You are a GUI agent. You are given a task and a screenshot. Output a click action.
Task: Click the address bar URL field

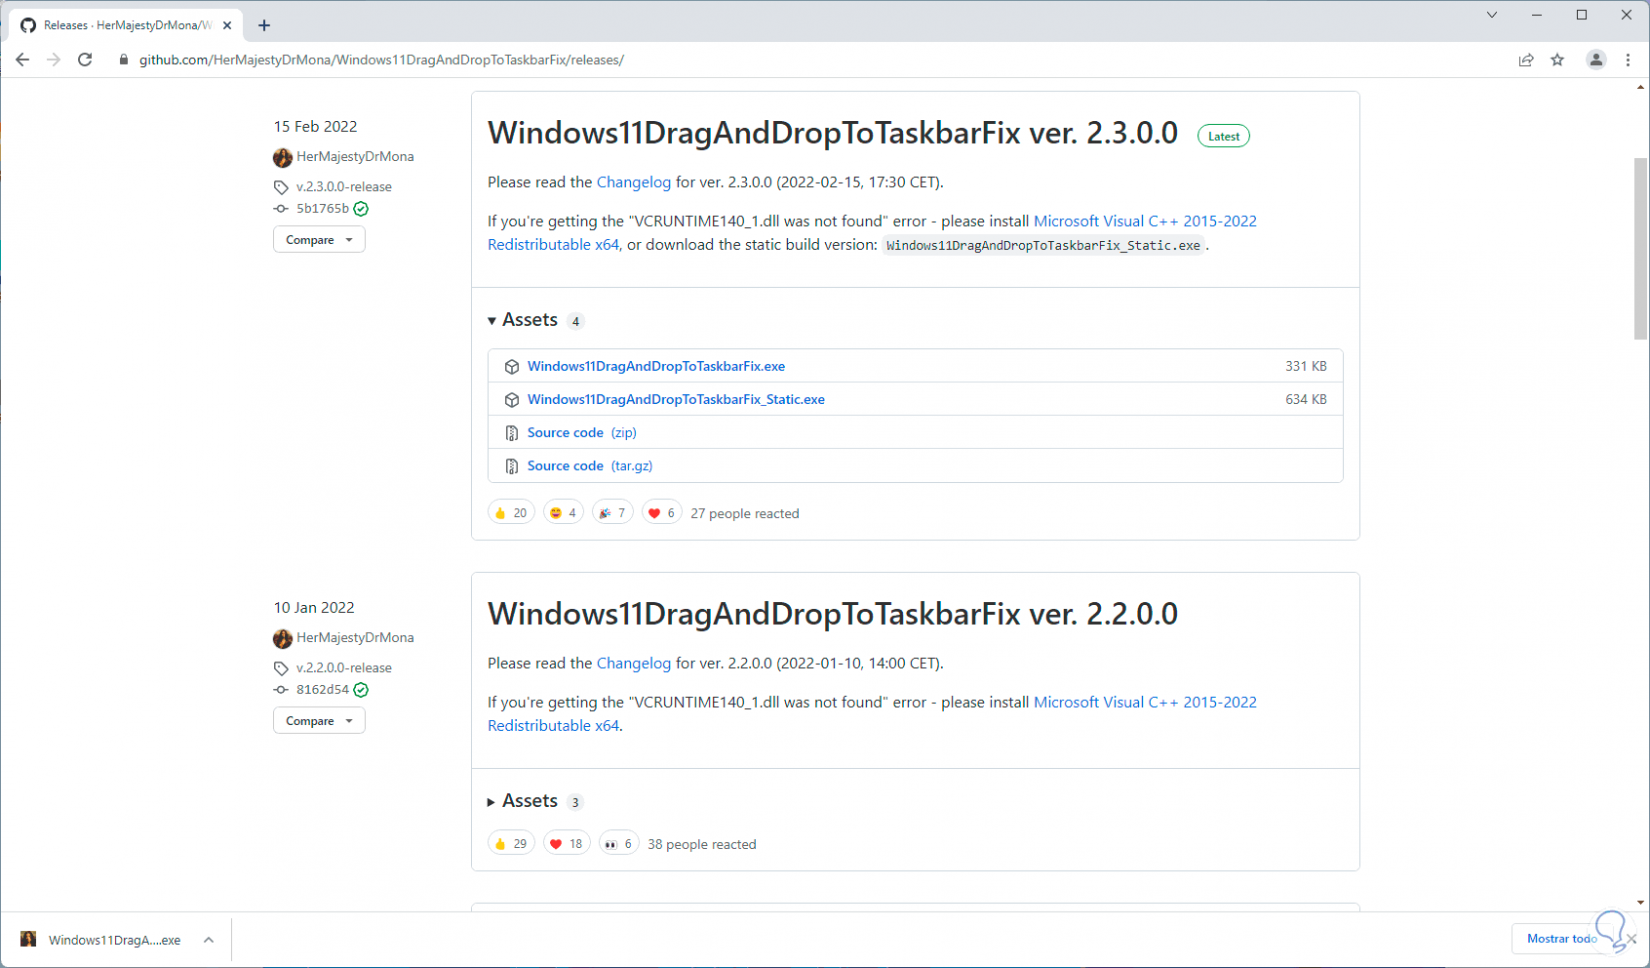click(381, 60)
